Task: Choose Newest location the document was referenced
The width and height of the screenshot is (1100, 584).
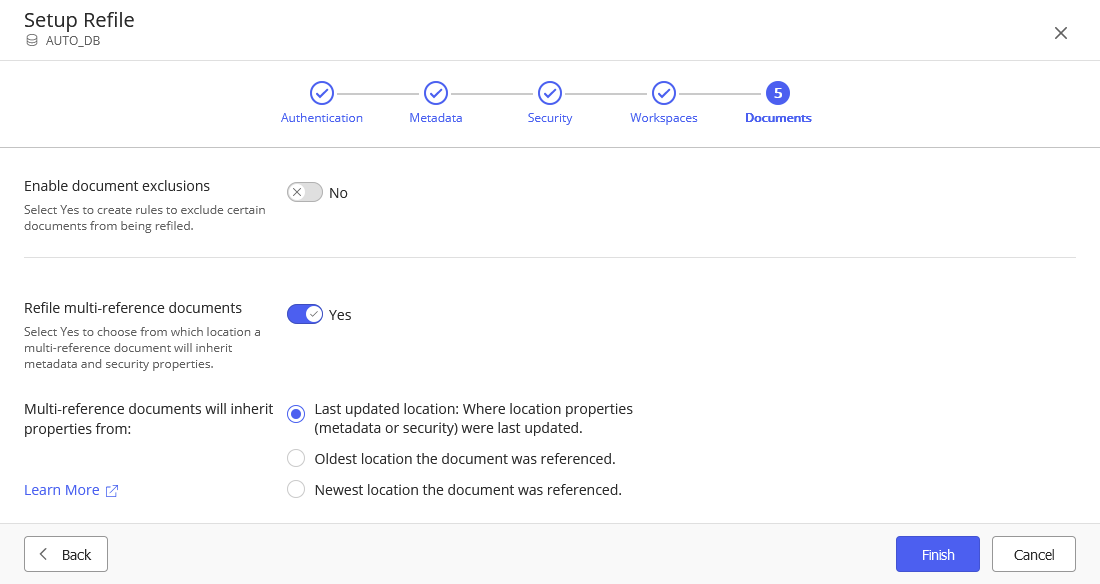Action: pos(296,489)
